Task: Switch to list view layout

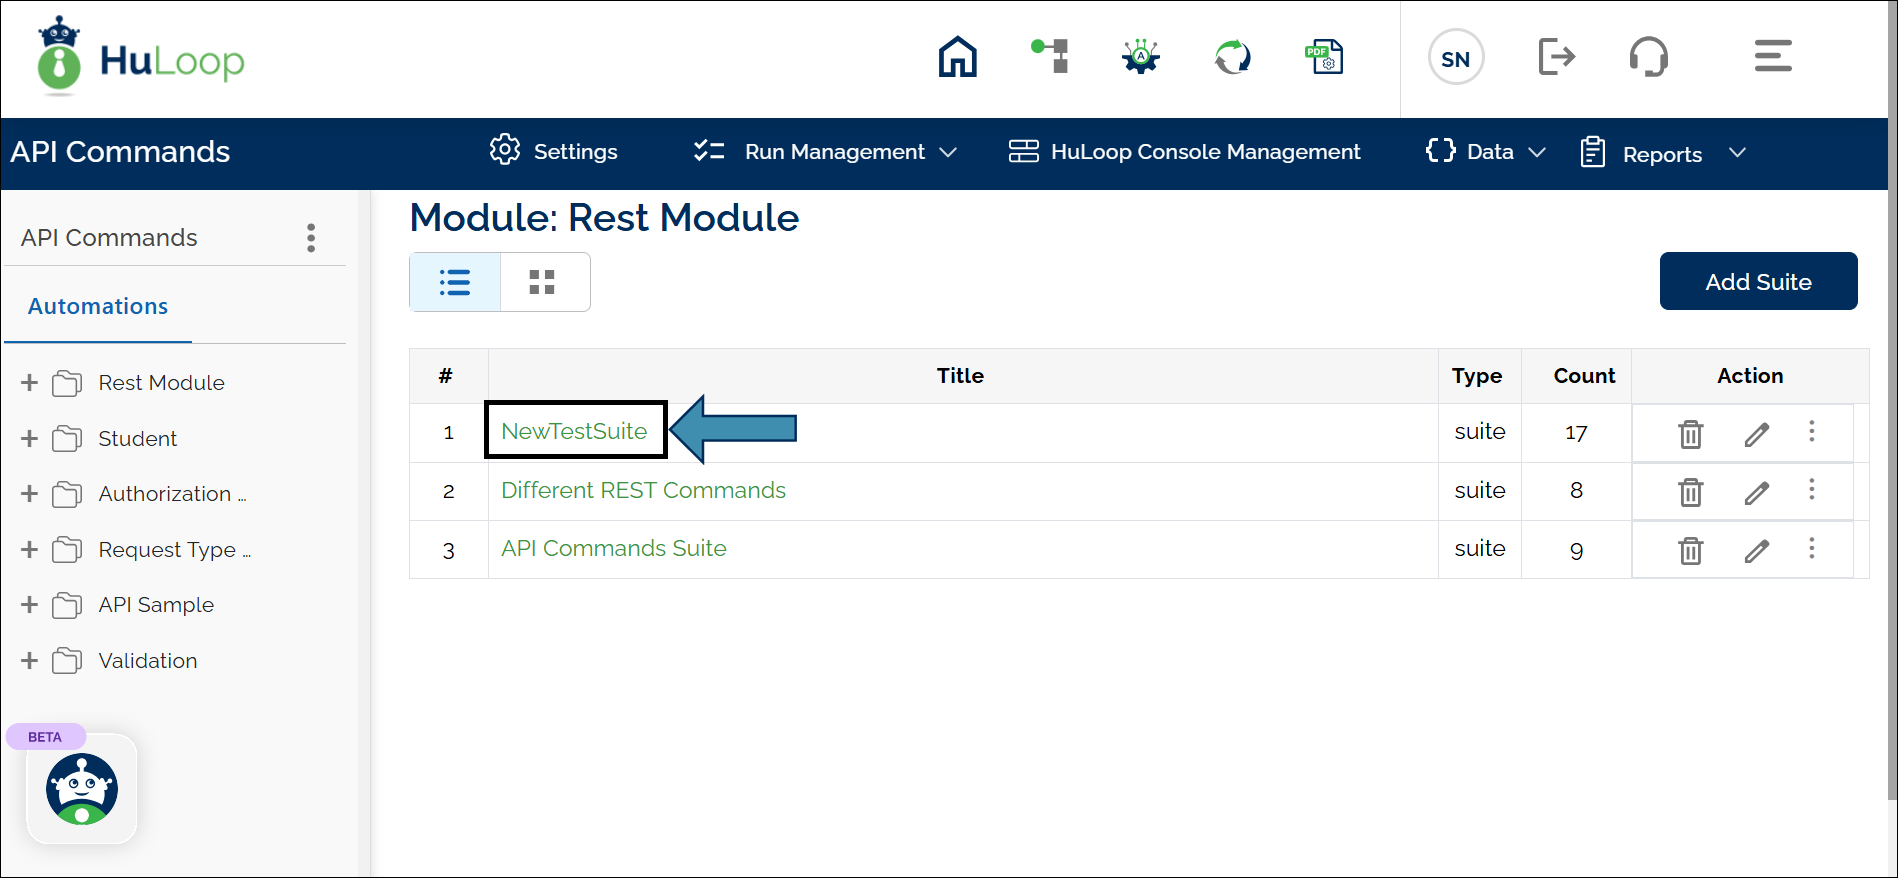Action: 455,282
